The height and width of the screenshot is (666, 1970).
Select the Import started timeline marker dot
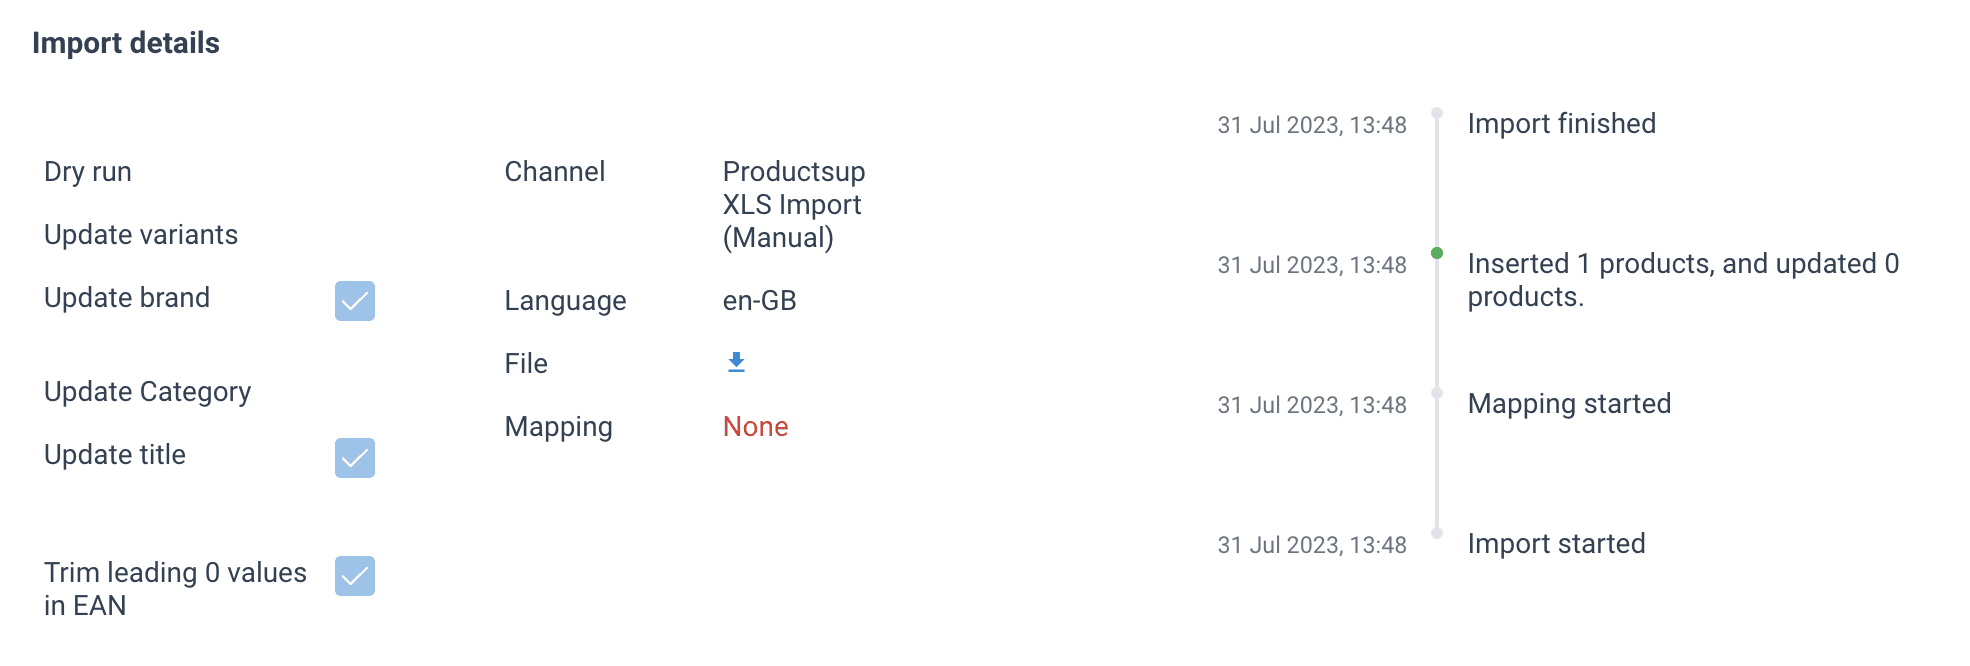(1437, 533)
